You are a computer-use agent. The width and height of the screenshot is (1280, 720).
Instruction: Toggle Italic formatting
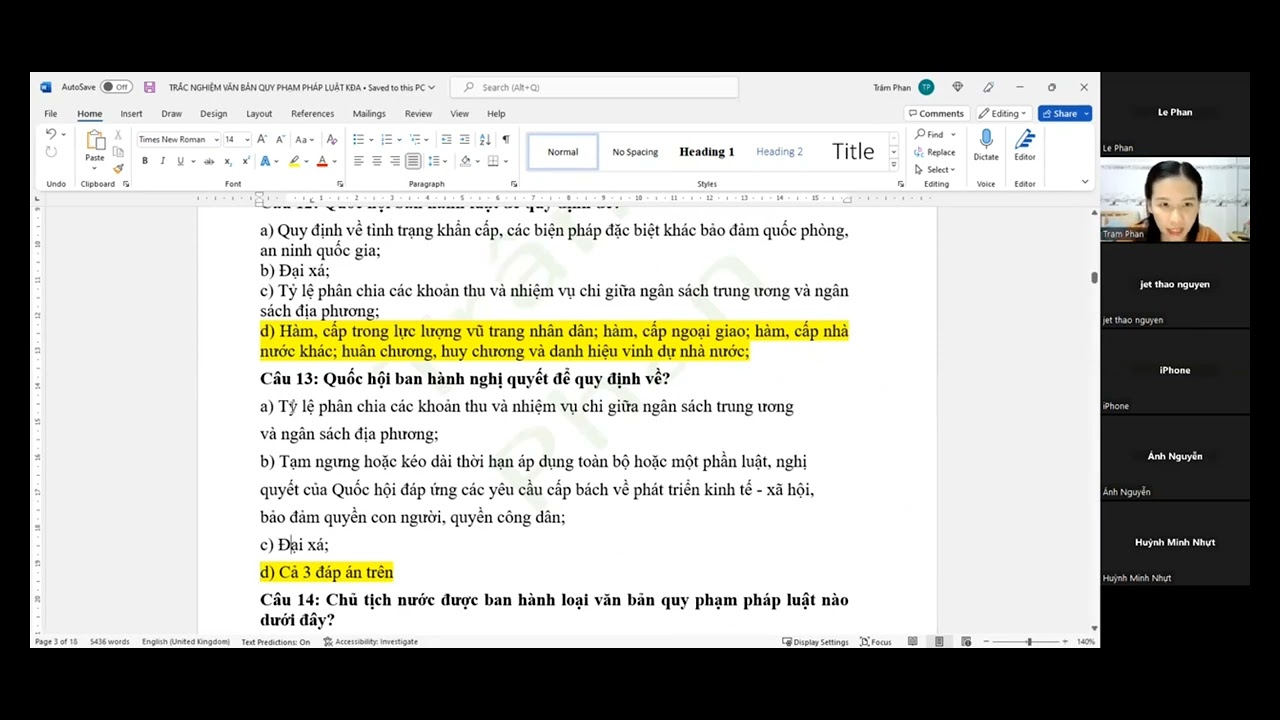click(163, 161)
